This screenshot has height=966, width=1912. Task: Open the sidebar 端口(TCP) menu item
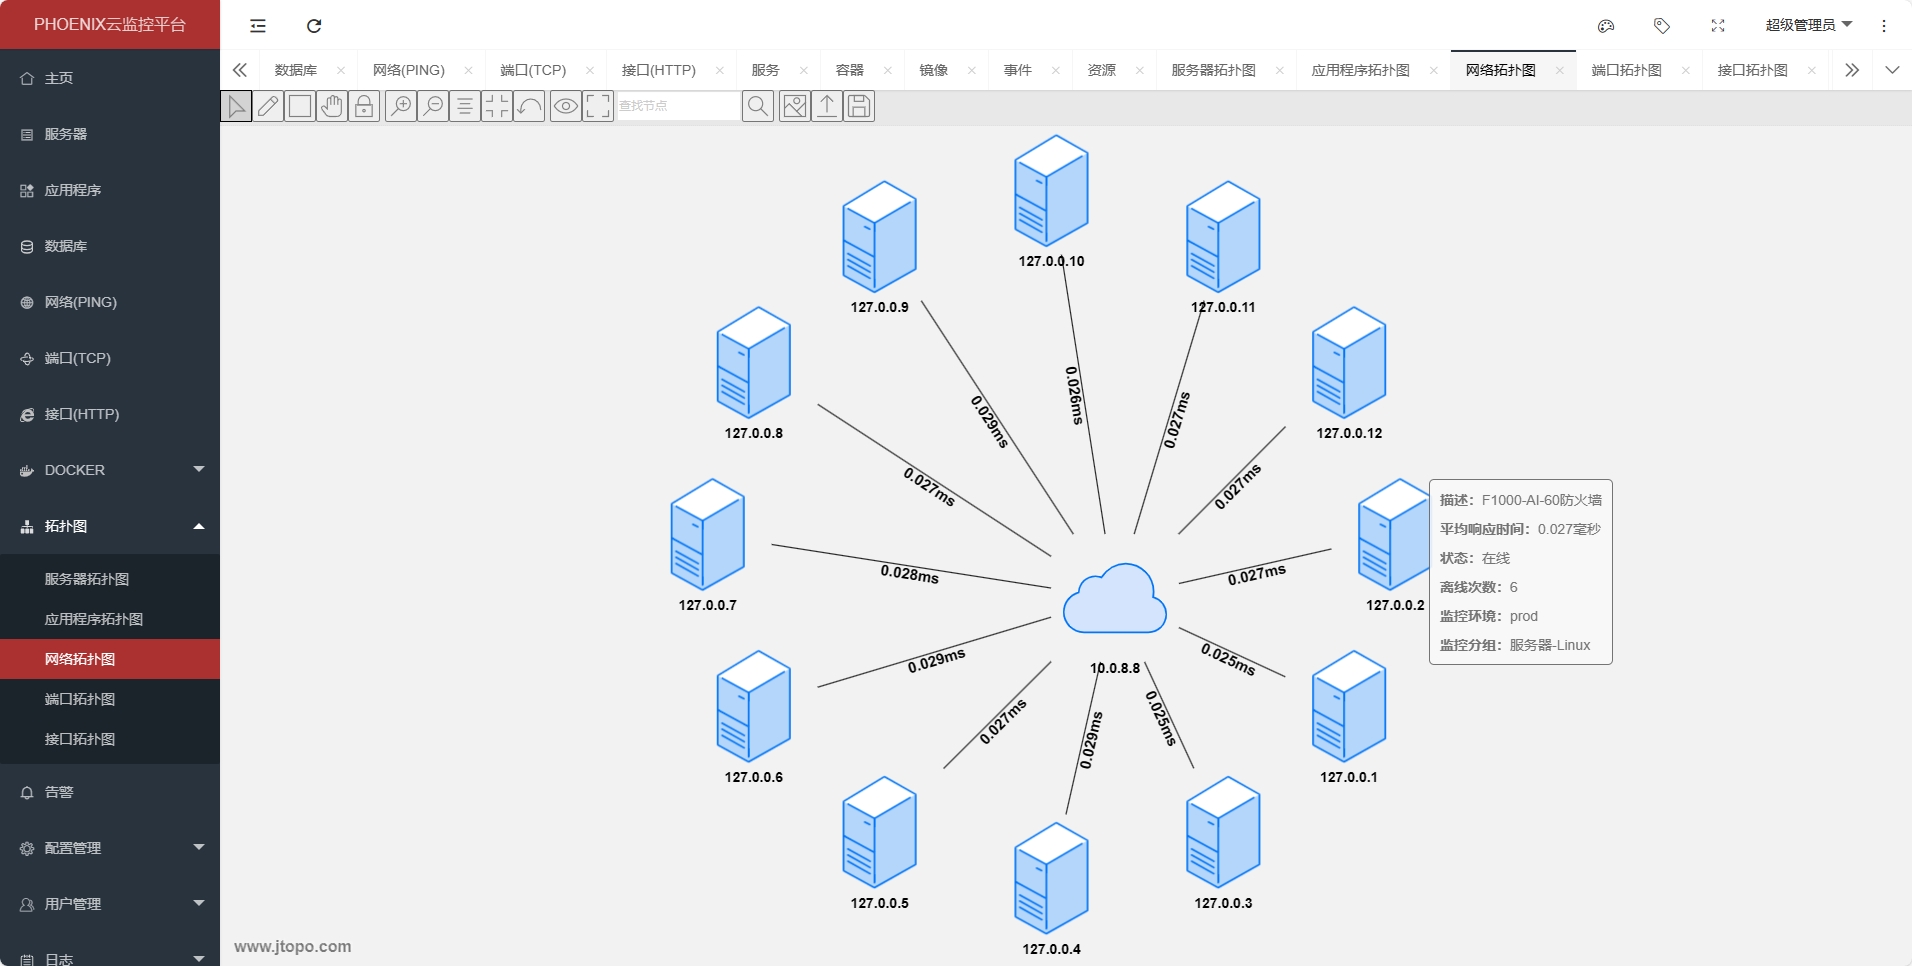click(x=110, y=358)
